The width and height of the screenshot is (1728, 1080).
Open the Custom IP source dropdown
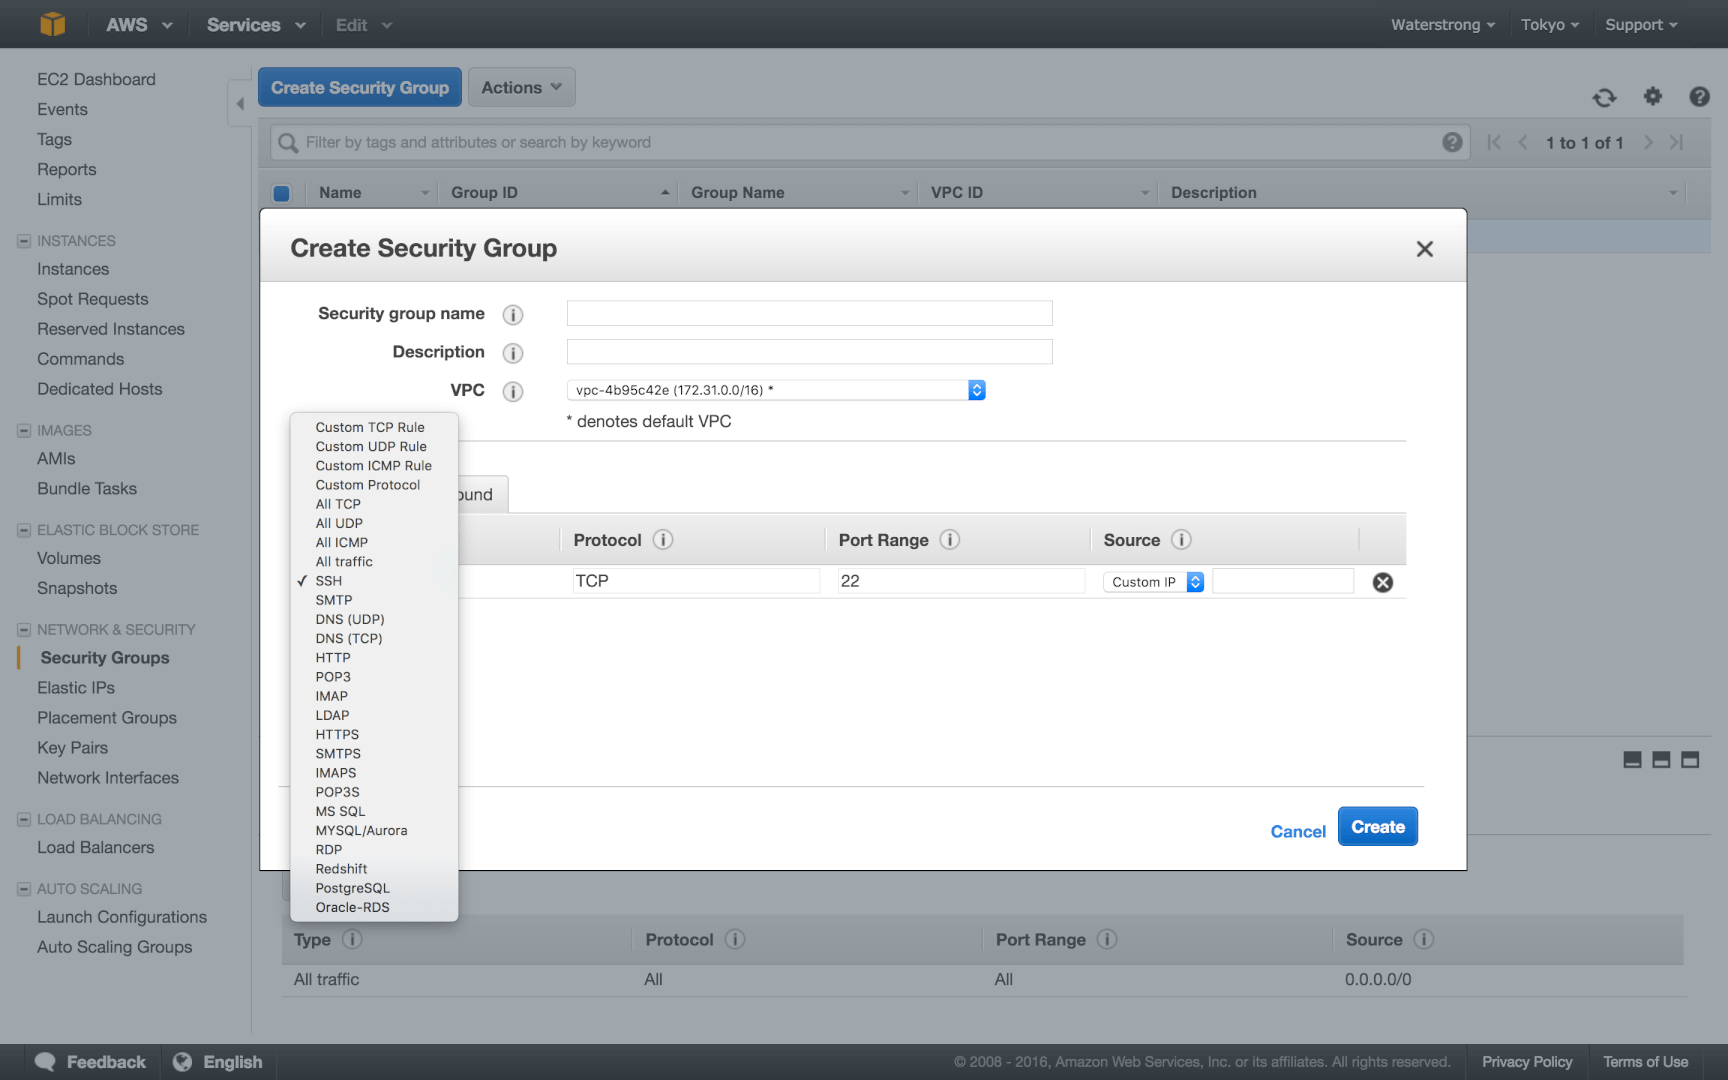1153,582
